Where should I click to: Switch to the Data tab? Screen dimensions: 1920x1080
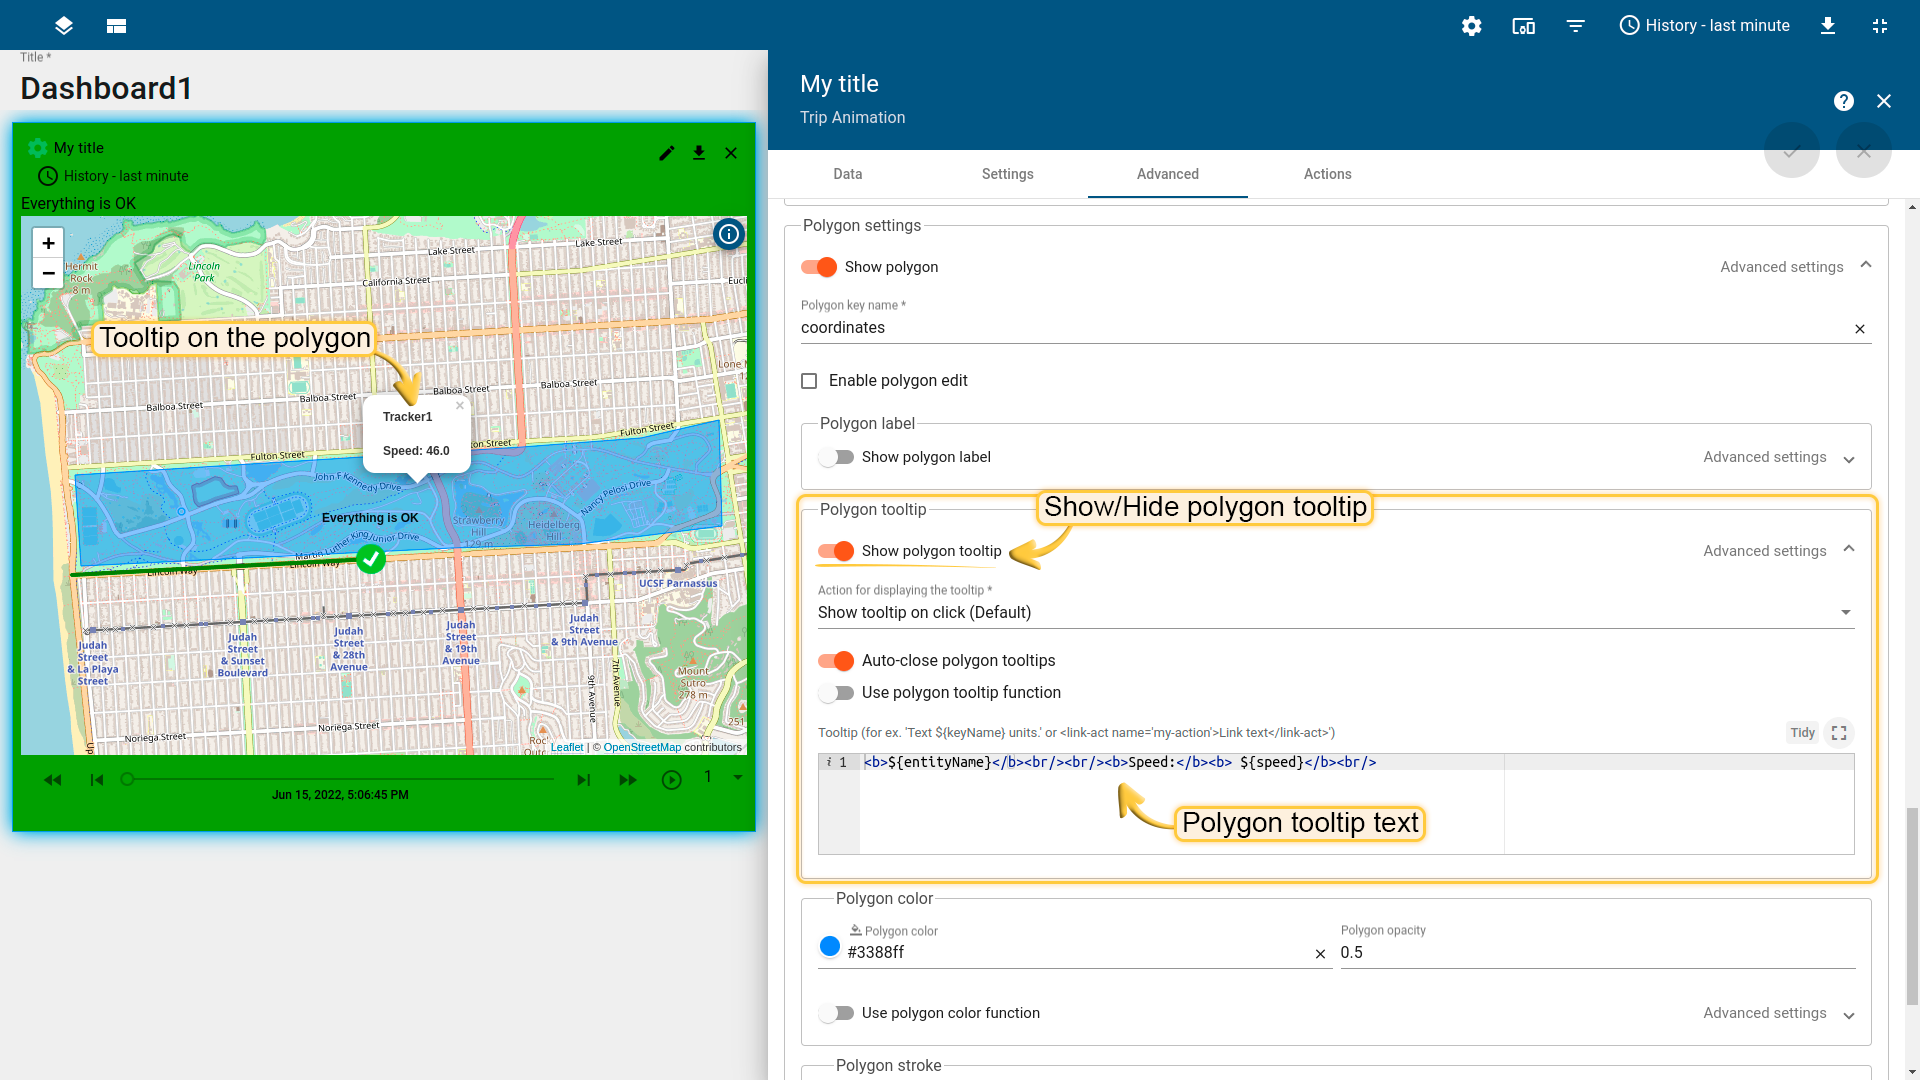(x=847, y=174)
